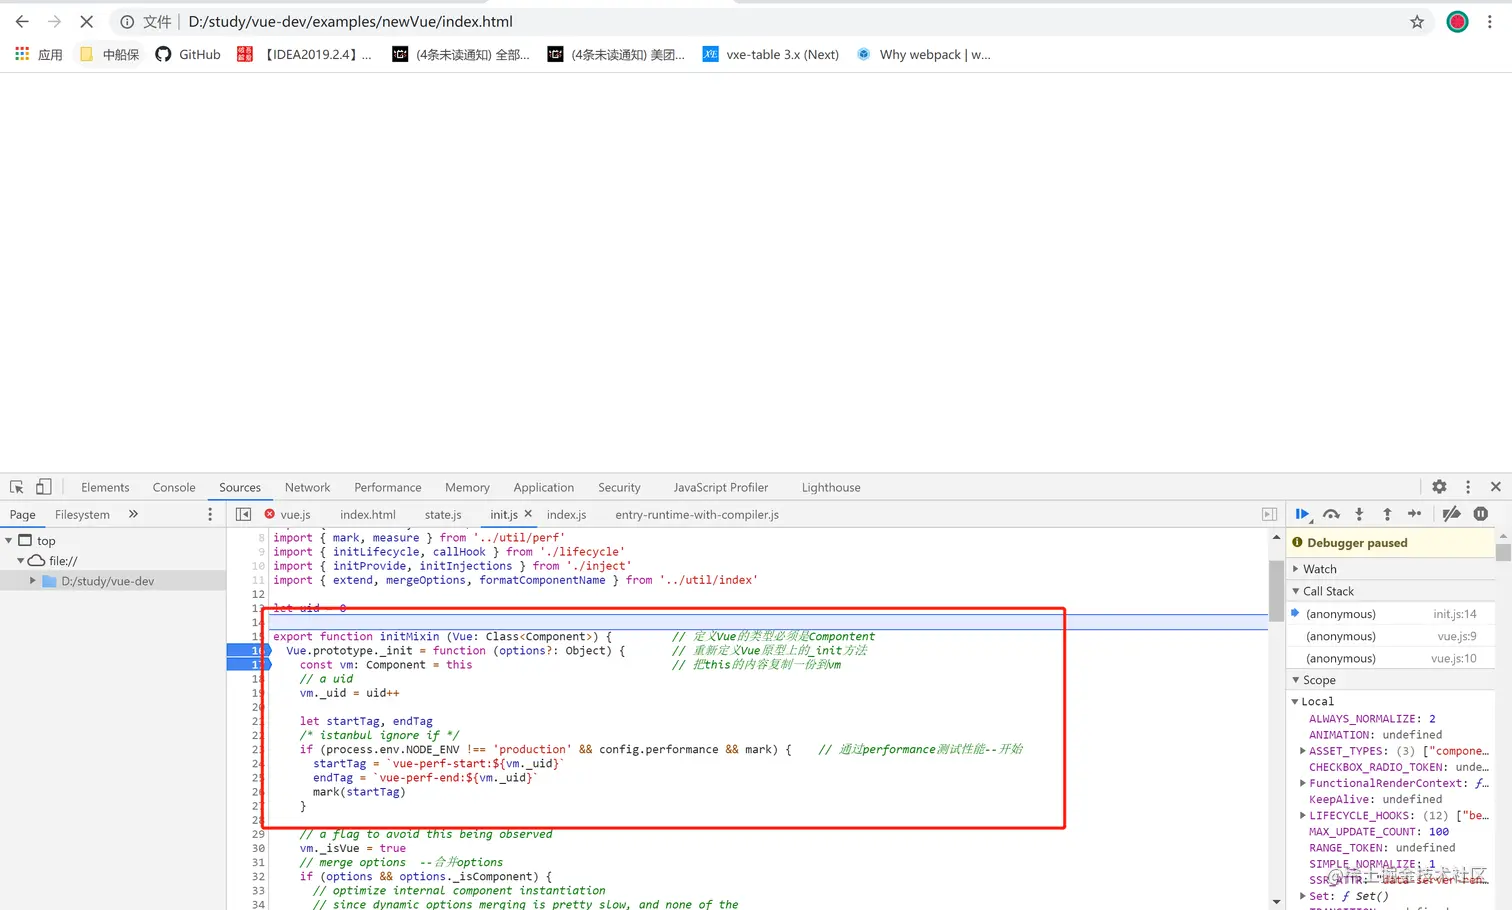Go back in browser history
The width and height of the screenshot is (1512, 910).
(x=22, y=21)
